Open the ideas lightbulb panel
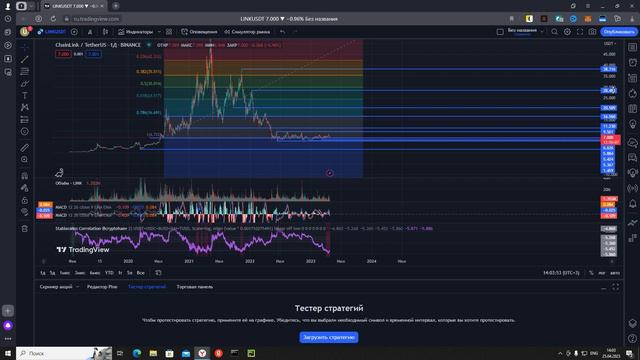Image resolution: width=640 pixels, height=360 pixels. pyautogui.click(x=632, y=124)
